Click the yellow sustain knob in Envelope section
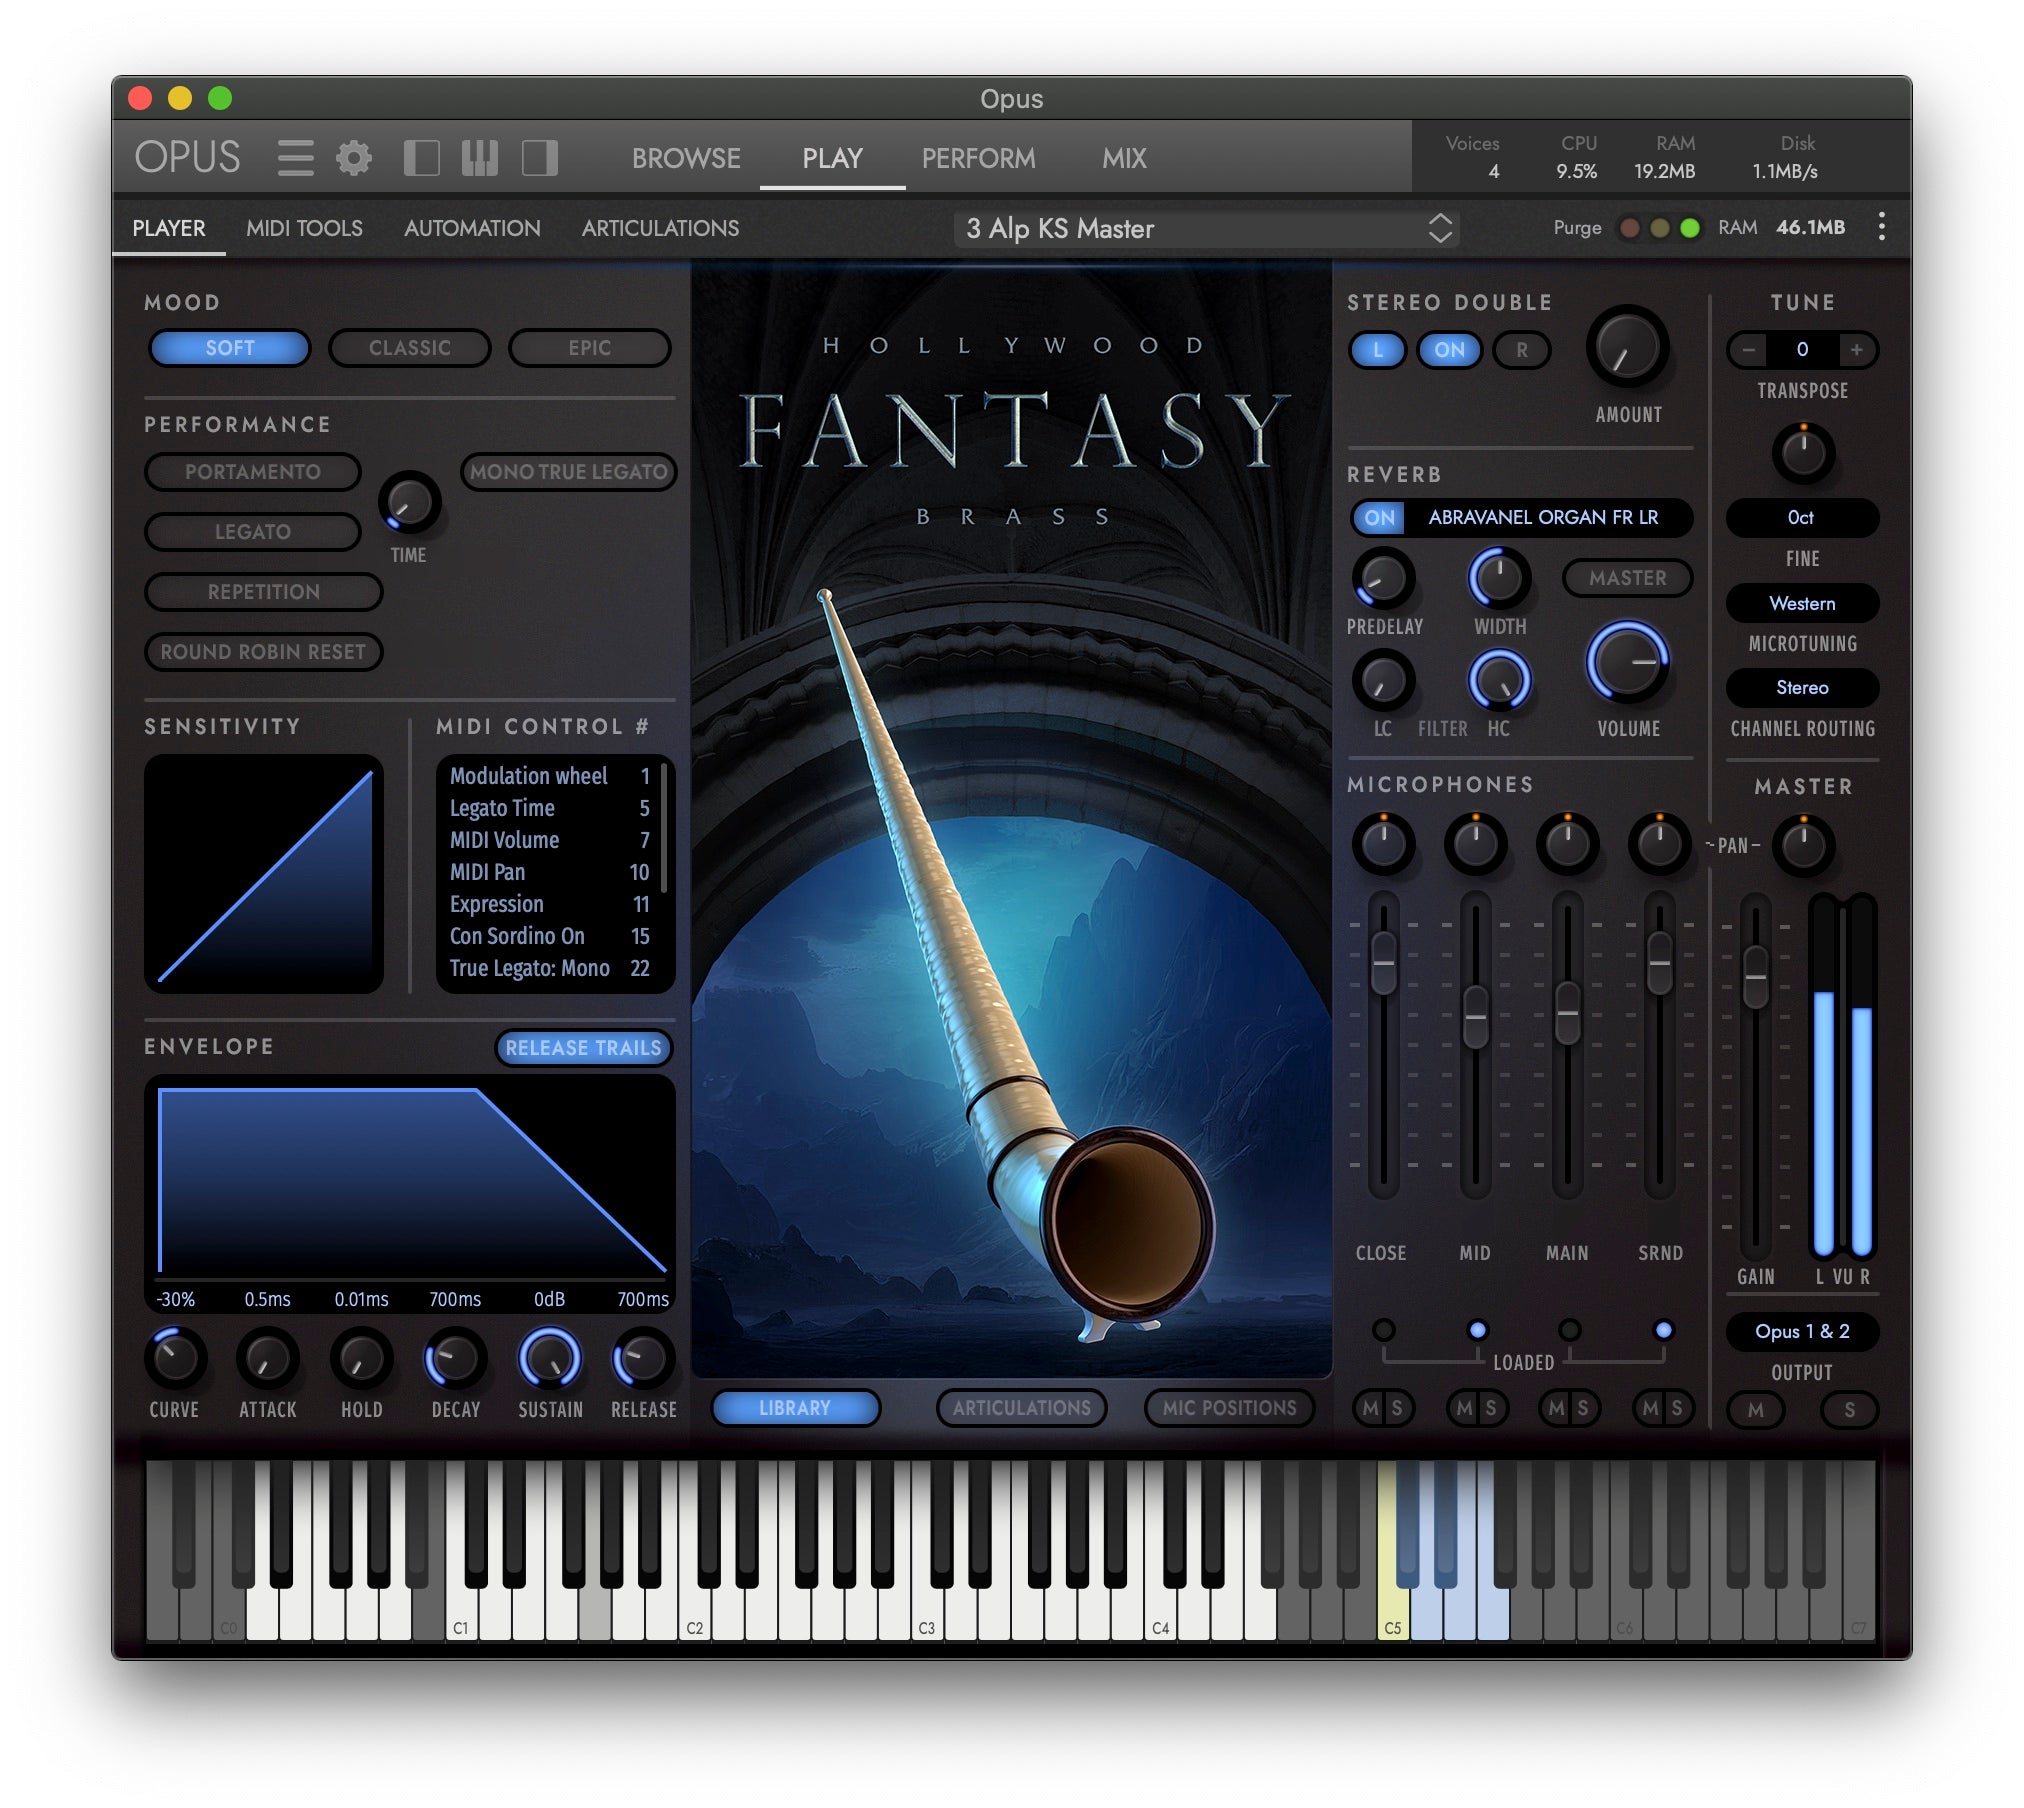The width and height of the screenshot is (2024, 1808). coord(549,1360)
